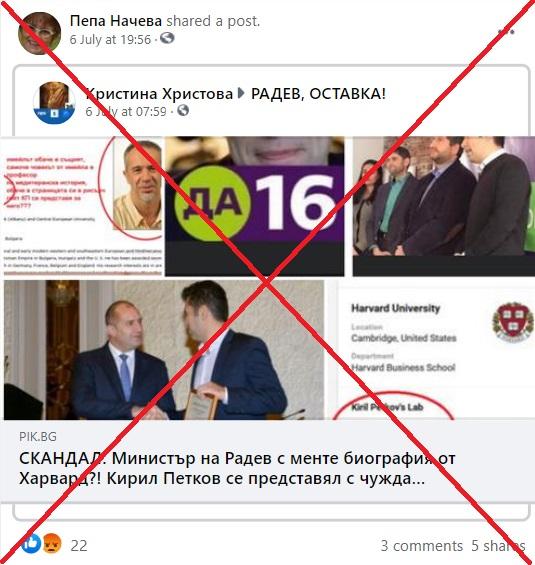Open the 6 July at 19:56 timestamp
The image size is (535, 565).
[110, 39]
